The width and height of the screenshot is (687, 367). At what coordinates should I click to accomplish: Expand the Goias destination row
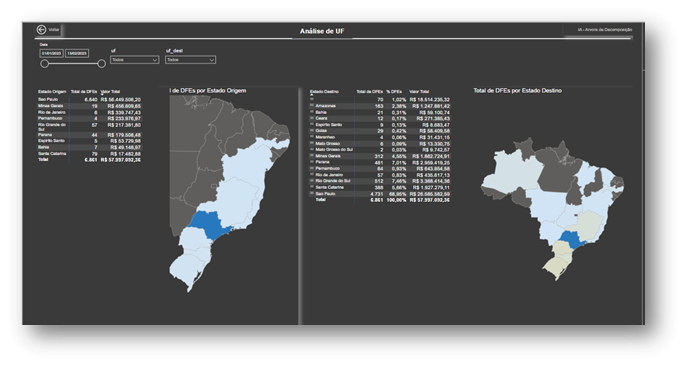[312, 131]
